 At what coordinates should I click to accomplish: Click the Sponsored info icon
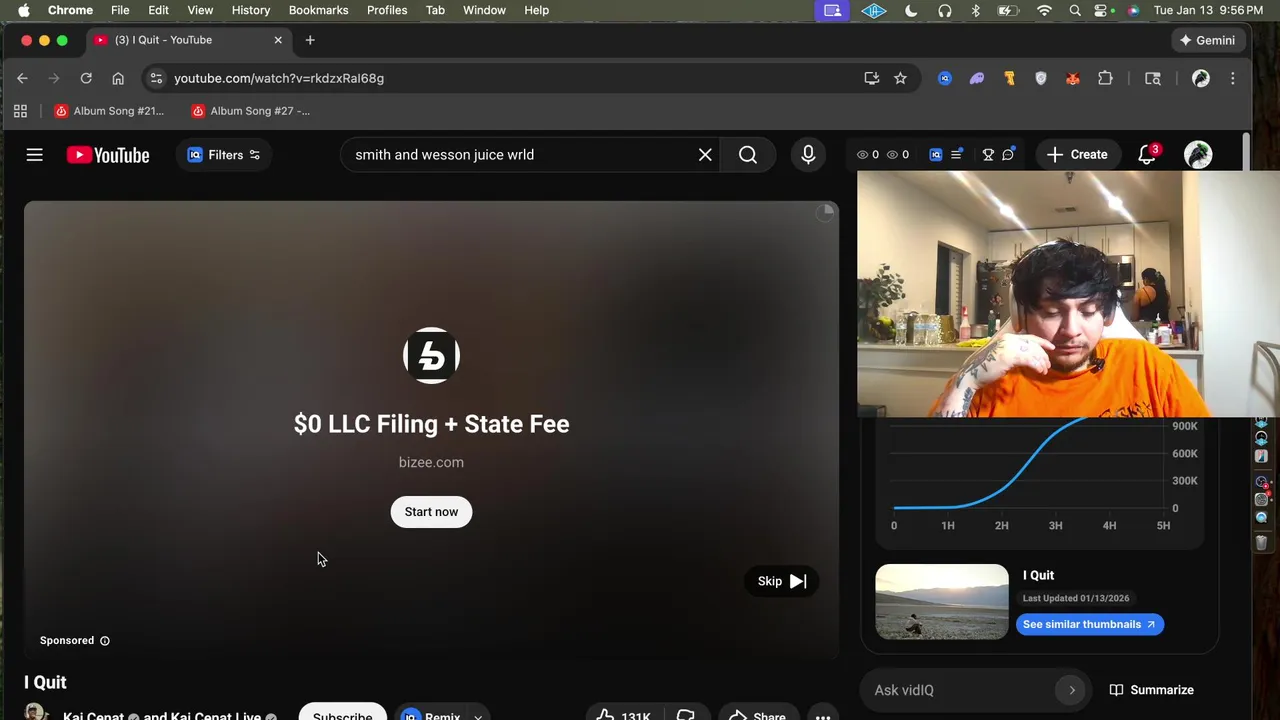coord(105,641)
